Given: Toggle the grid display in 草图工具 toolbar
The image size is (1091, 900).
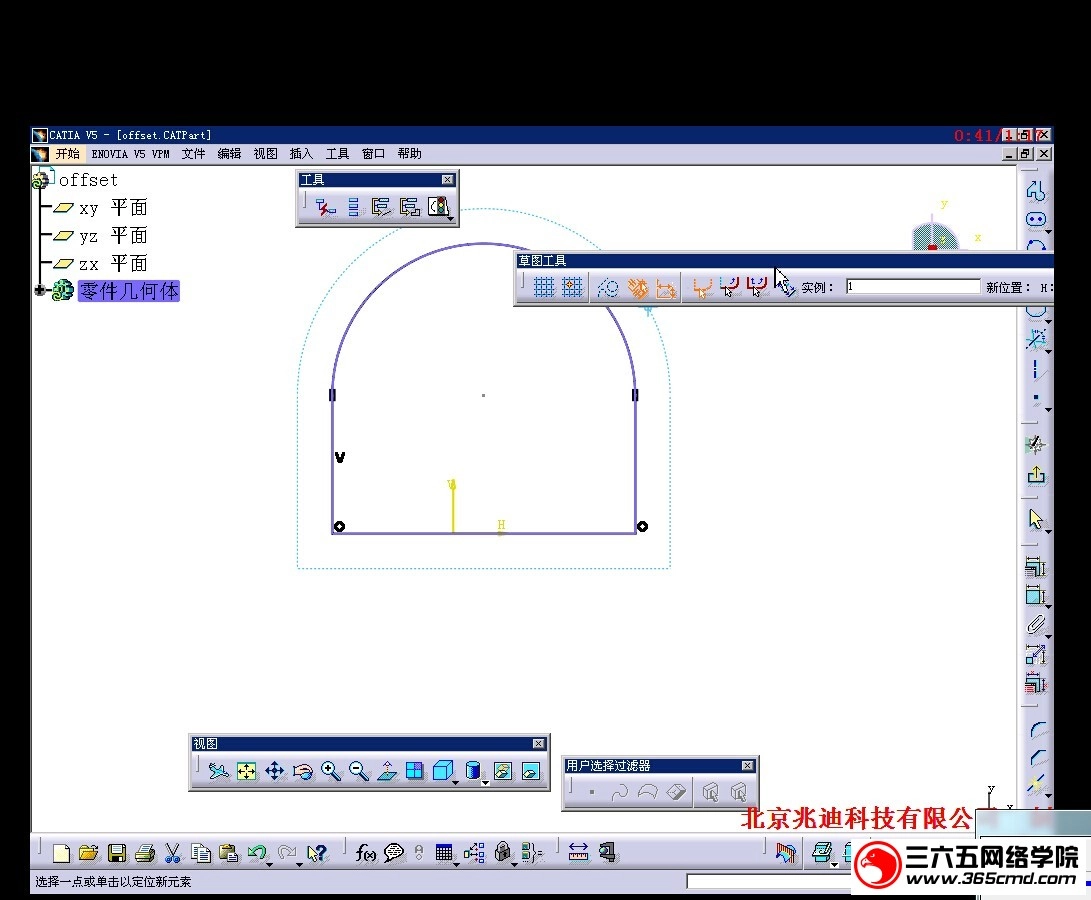Looking at the screenshot, I should (x=546, y=287).
